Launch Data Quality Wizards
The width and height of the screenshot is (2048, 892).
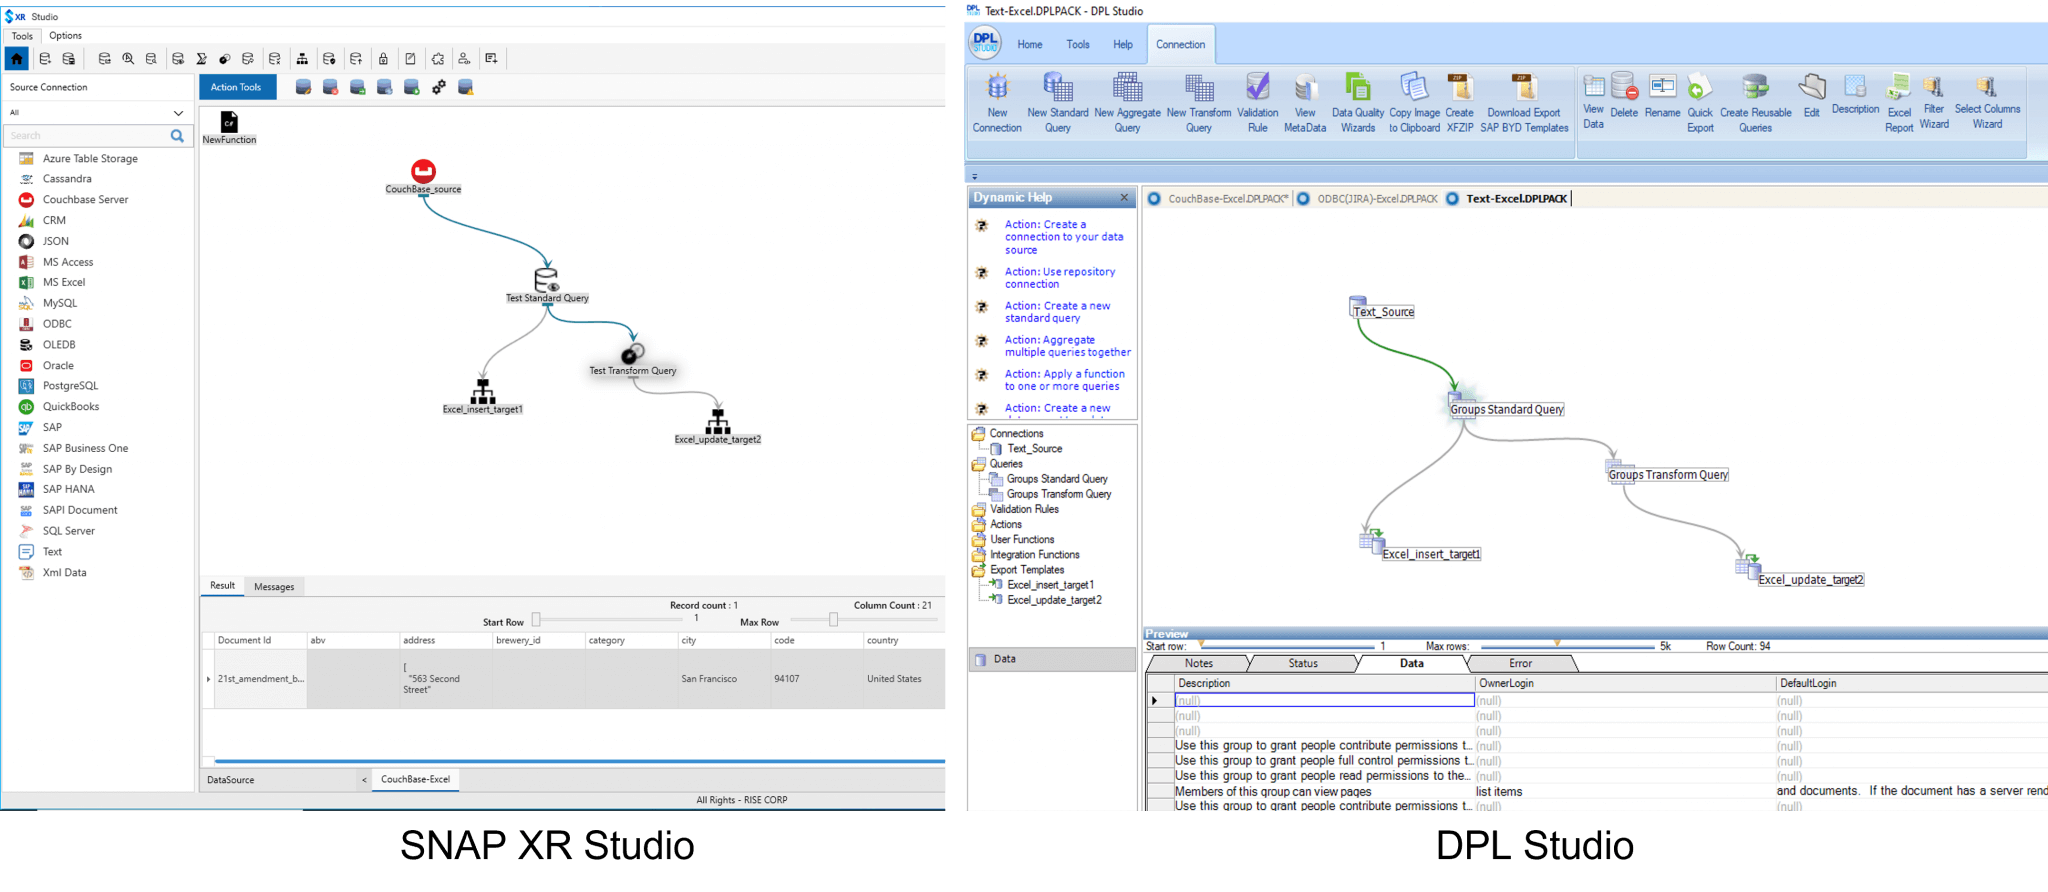[1358, 103]
